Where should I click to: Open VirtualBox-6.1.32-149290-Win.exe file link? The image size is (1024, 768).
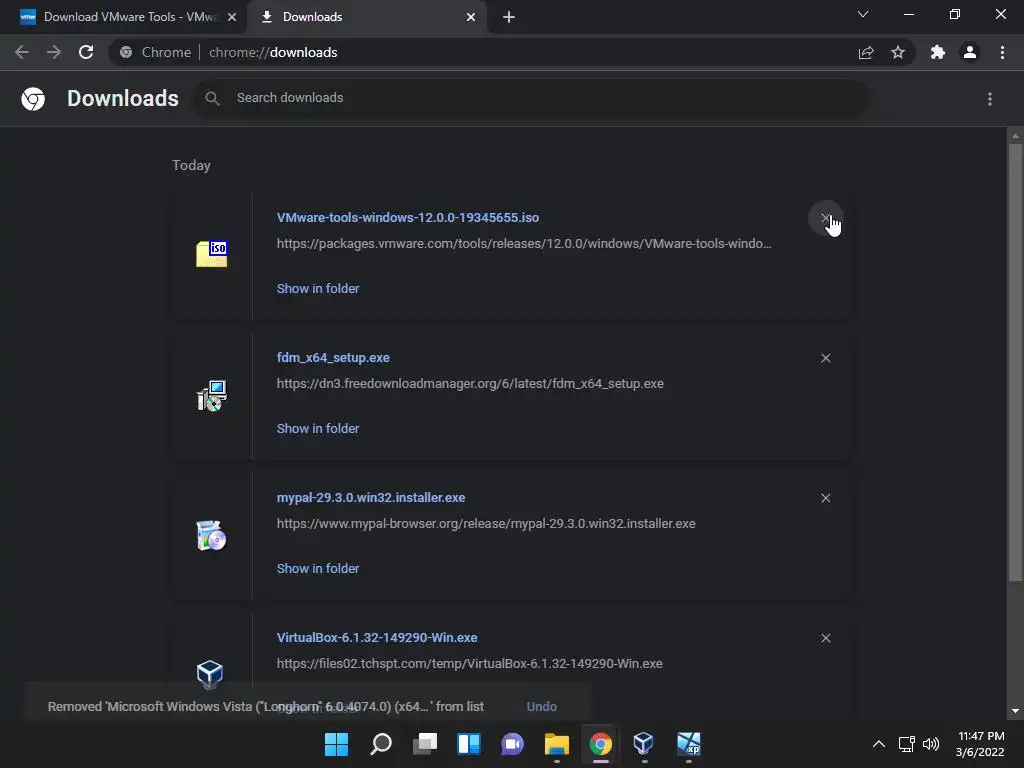point(377,637)
